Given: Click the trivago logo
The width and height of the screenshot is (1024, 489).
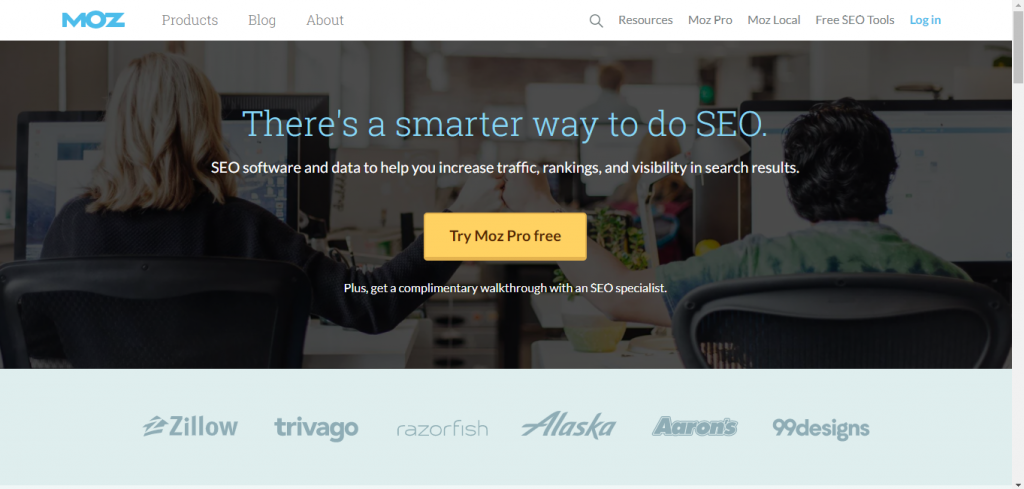Looking at the screenshot, I should point(316,428).
